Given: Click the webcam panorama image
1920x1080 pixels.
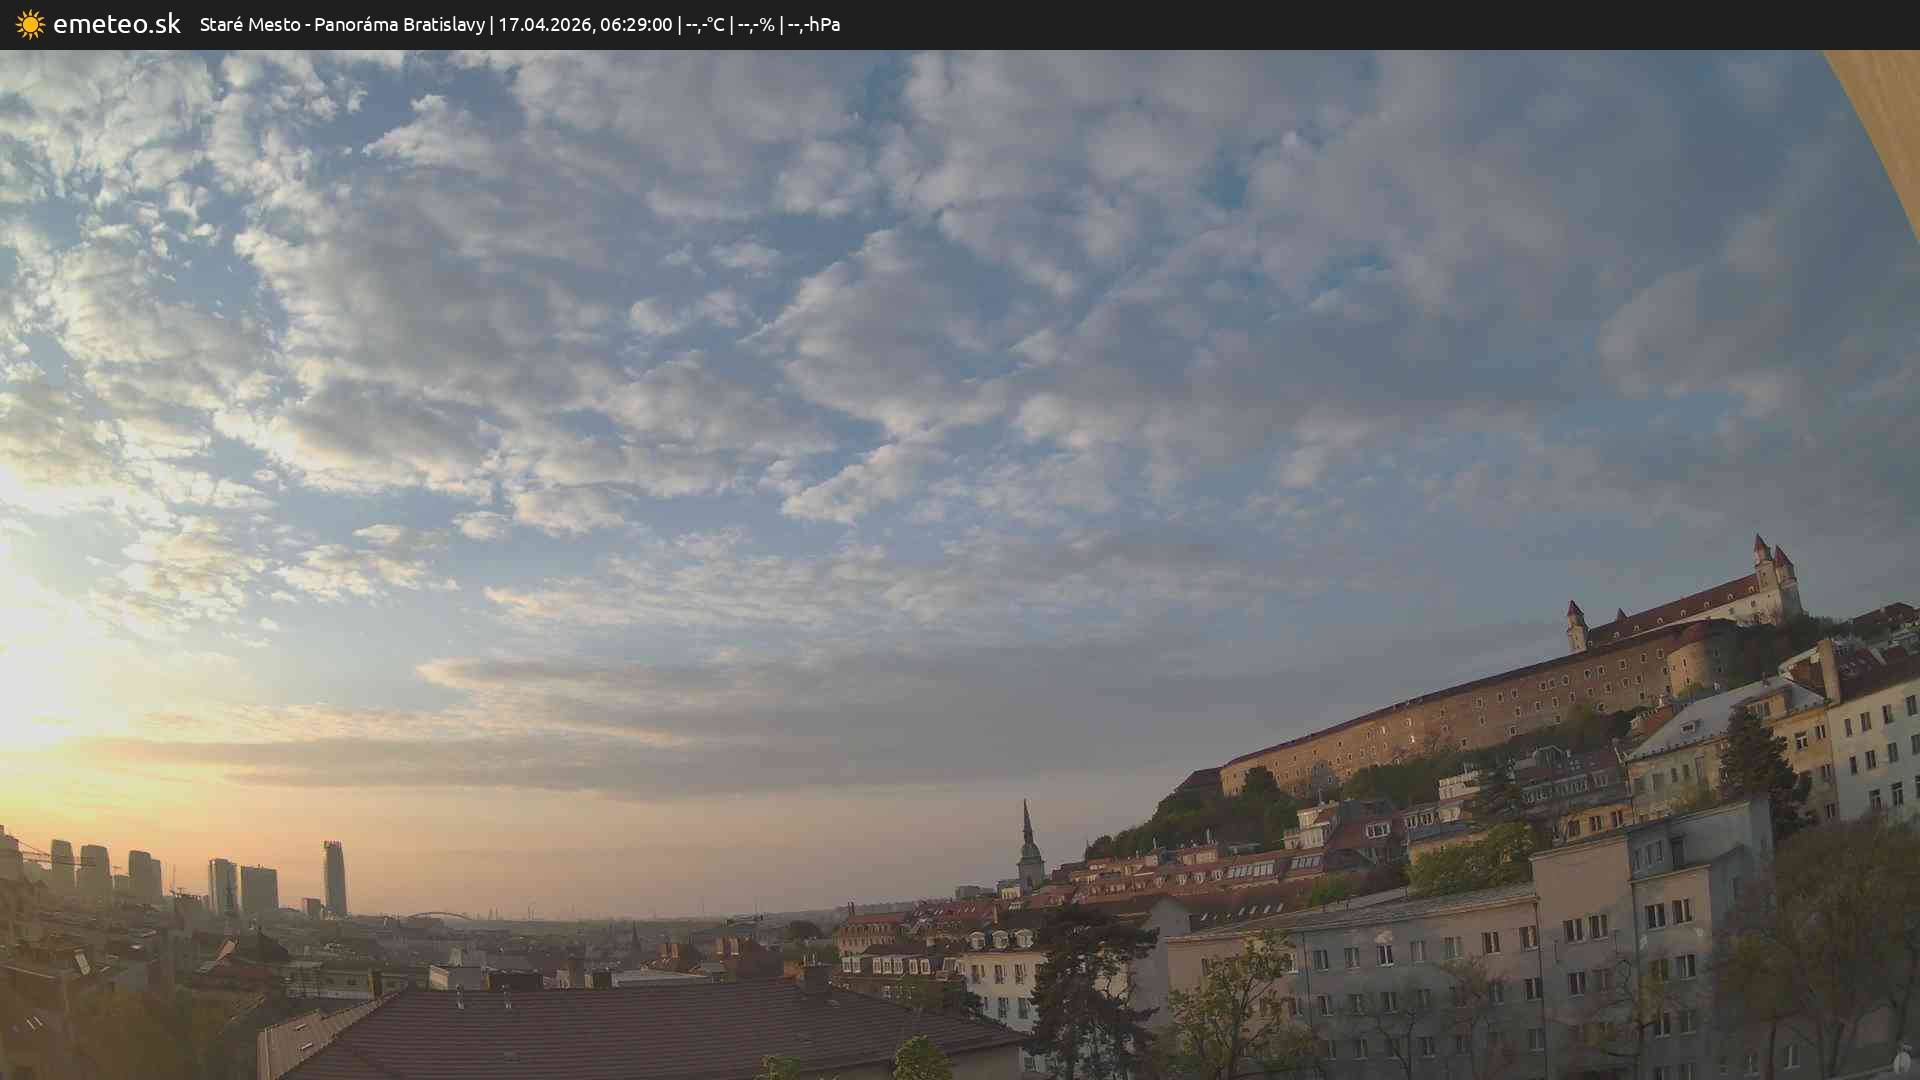Looking at the screenshot, I should [x=960, y=565].
